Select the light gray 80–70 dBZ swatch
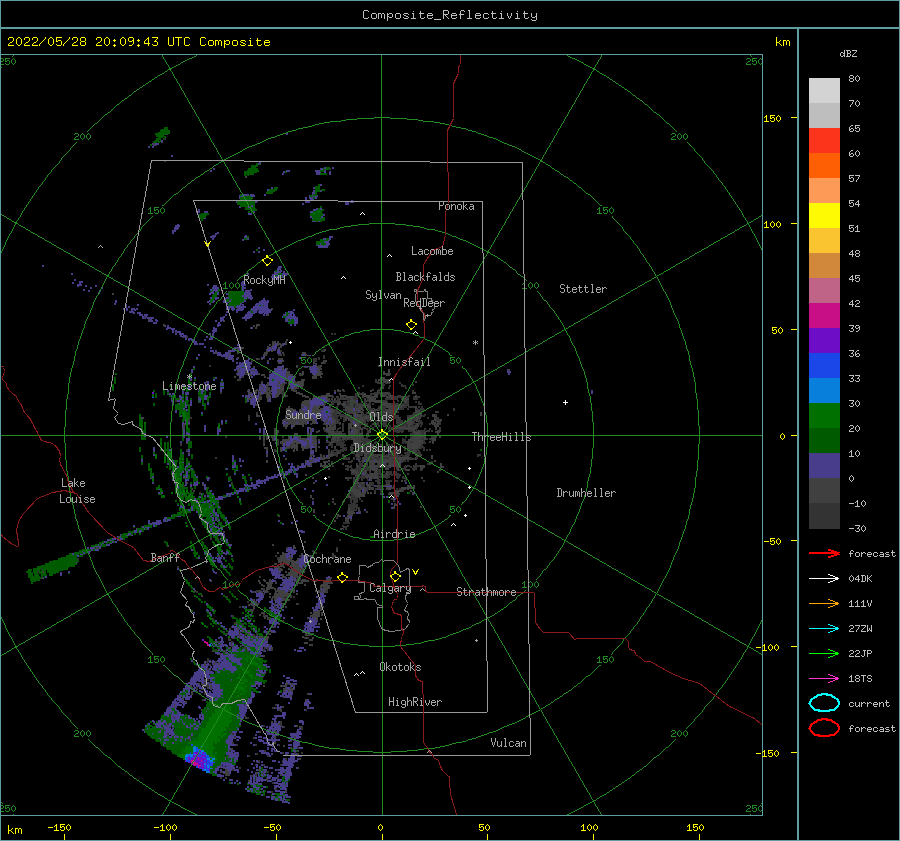Viewport: 900px width, 841px height. 824,90
